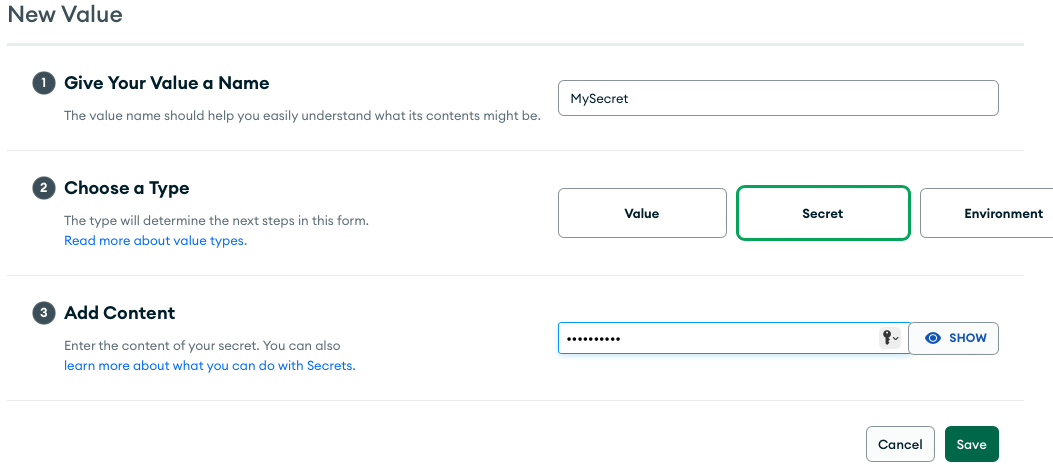Click the New Value page heading
This screenshot has height=468, width=1053.
65,13
